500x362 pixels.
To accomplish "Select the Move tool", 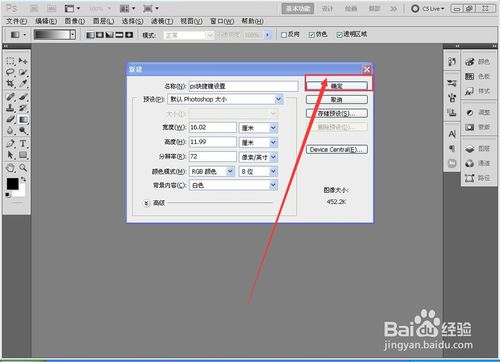I will tap(23, 61).
